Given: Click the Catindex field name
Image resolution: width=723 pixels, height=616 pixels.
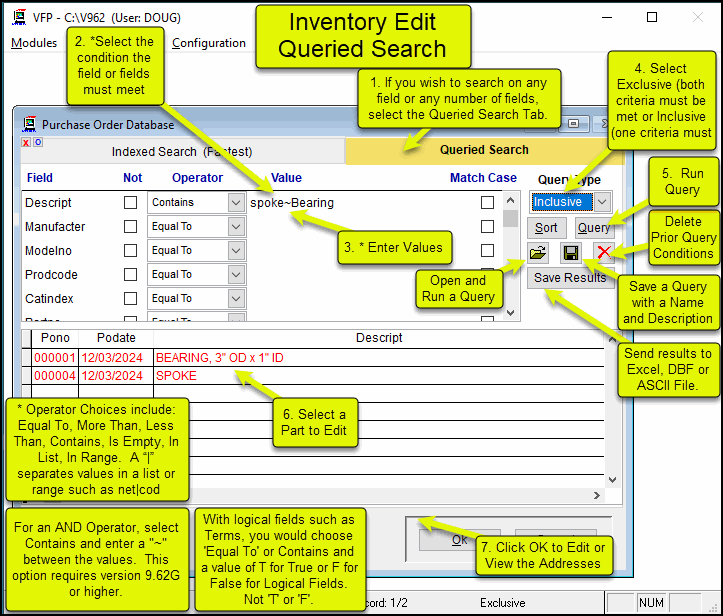Looking at the screenshot, I should coord(49,298).
